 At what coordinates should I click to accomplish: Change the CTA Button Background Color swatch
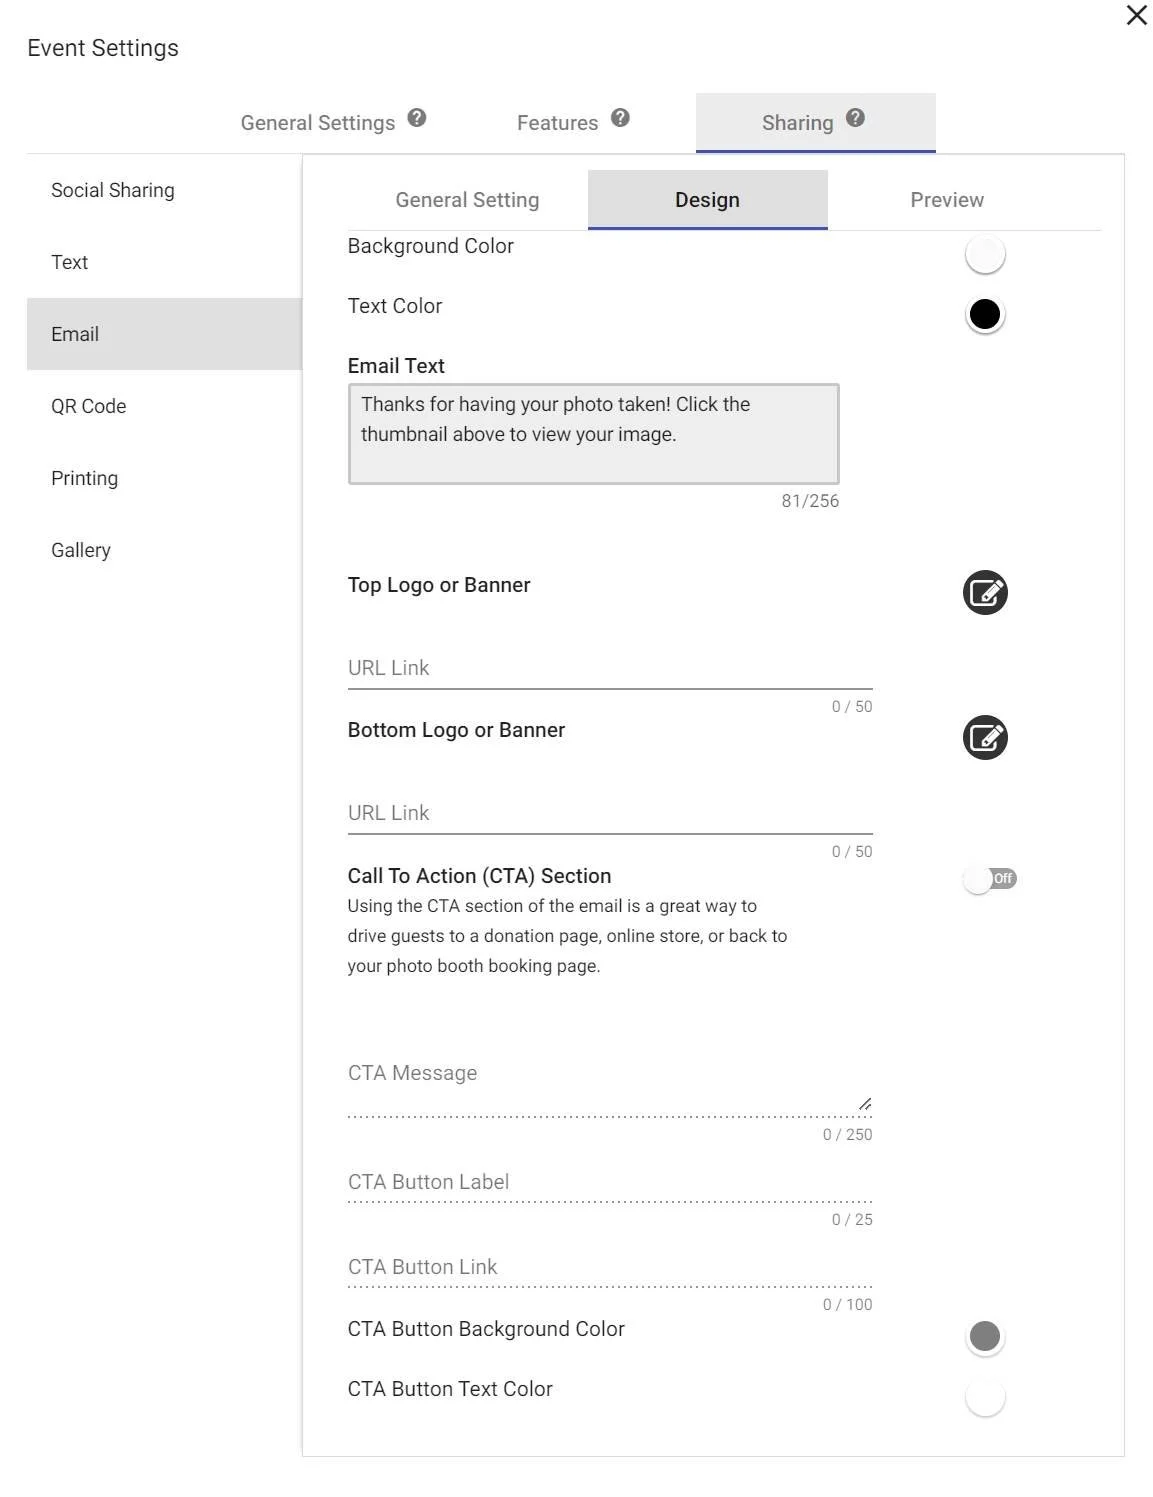coord(985,1336)
